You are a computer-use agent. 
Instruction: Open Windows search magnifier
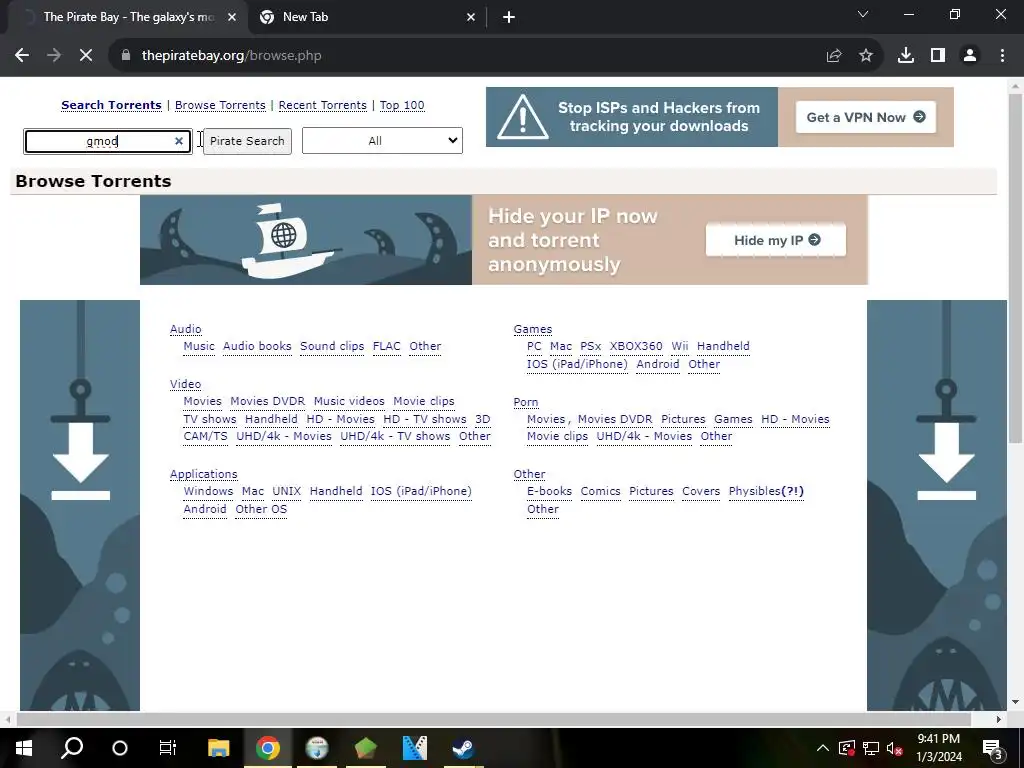72,748
